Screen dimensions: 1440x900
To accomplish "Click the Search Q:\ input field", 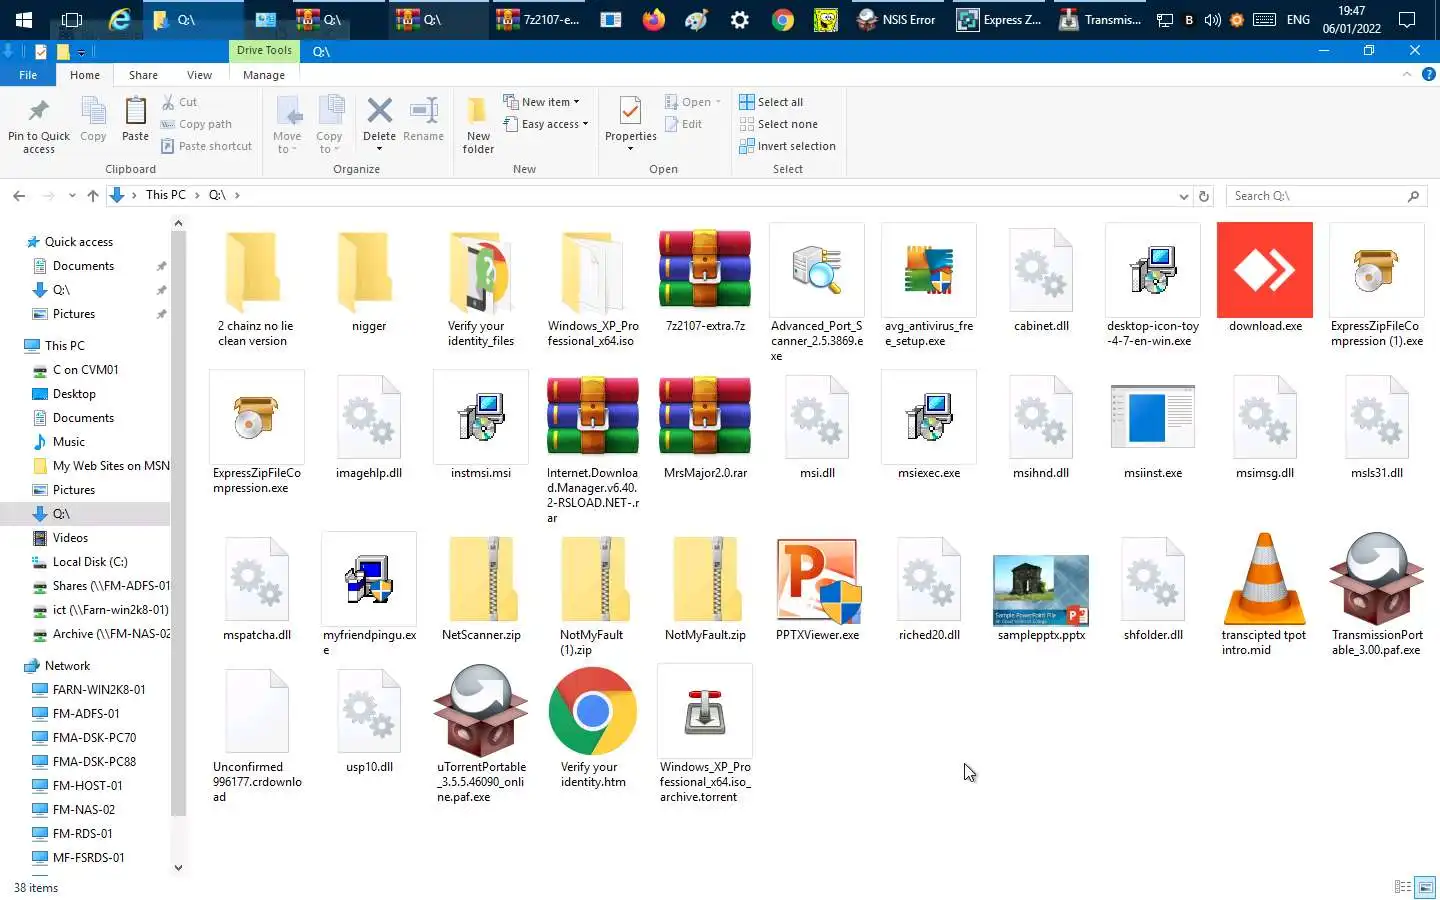I will pos(1317,196).
